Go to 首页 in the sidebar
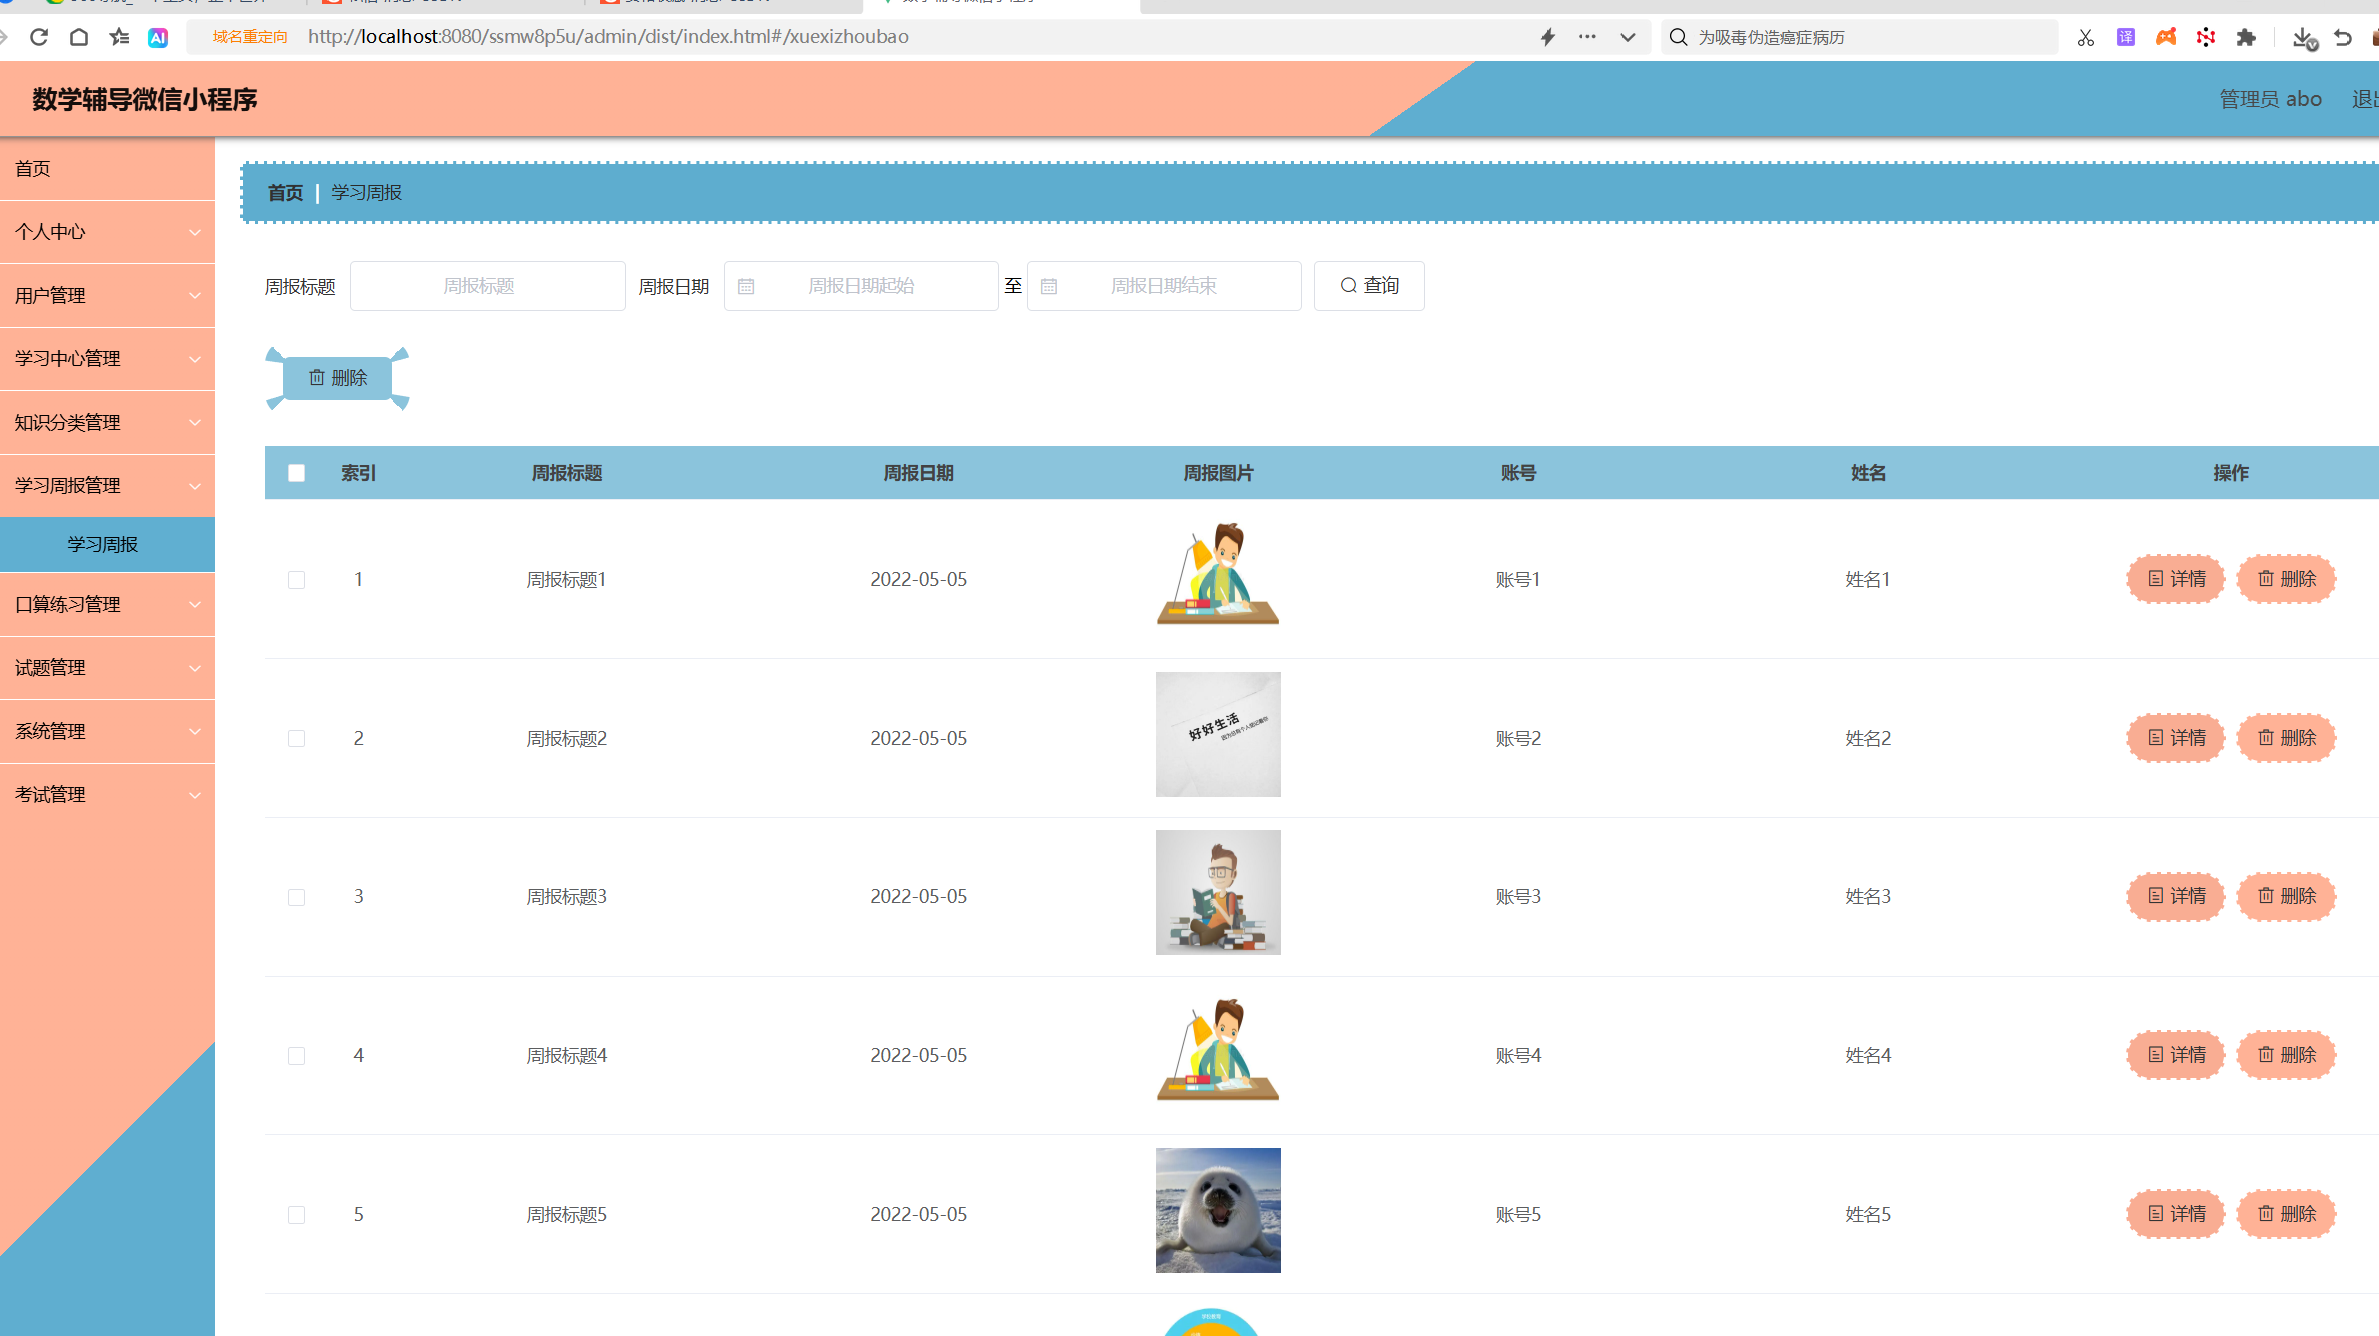2379x1336 pixels. click(x=107, y=169)
